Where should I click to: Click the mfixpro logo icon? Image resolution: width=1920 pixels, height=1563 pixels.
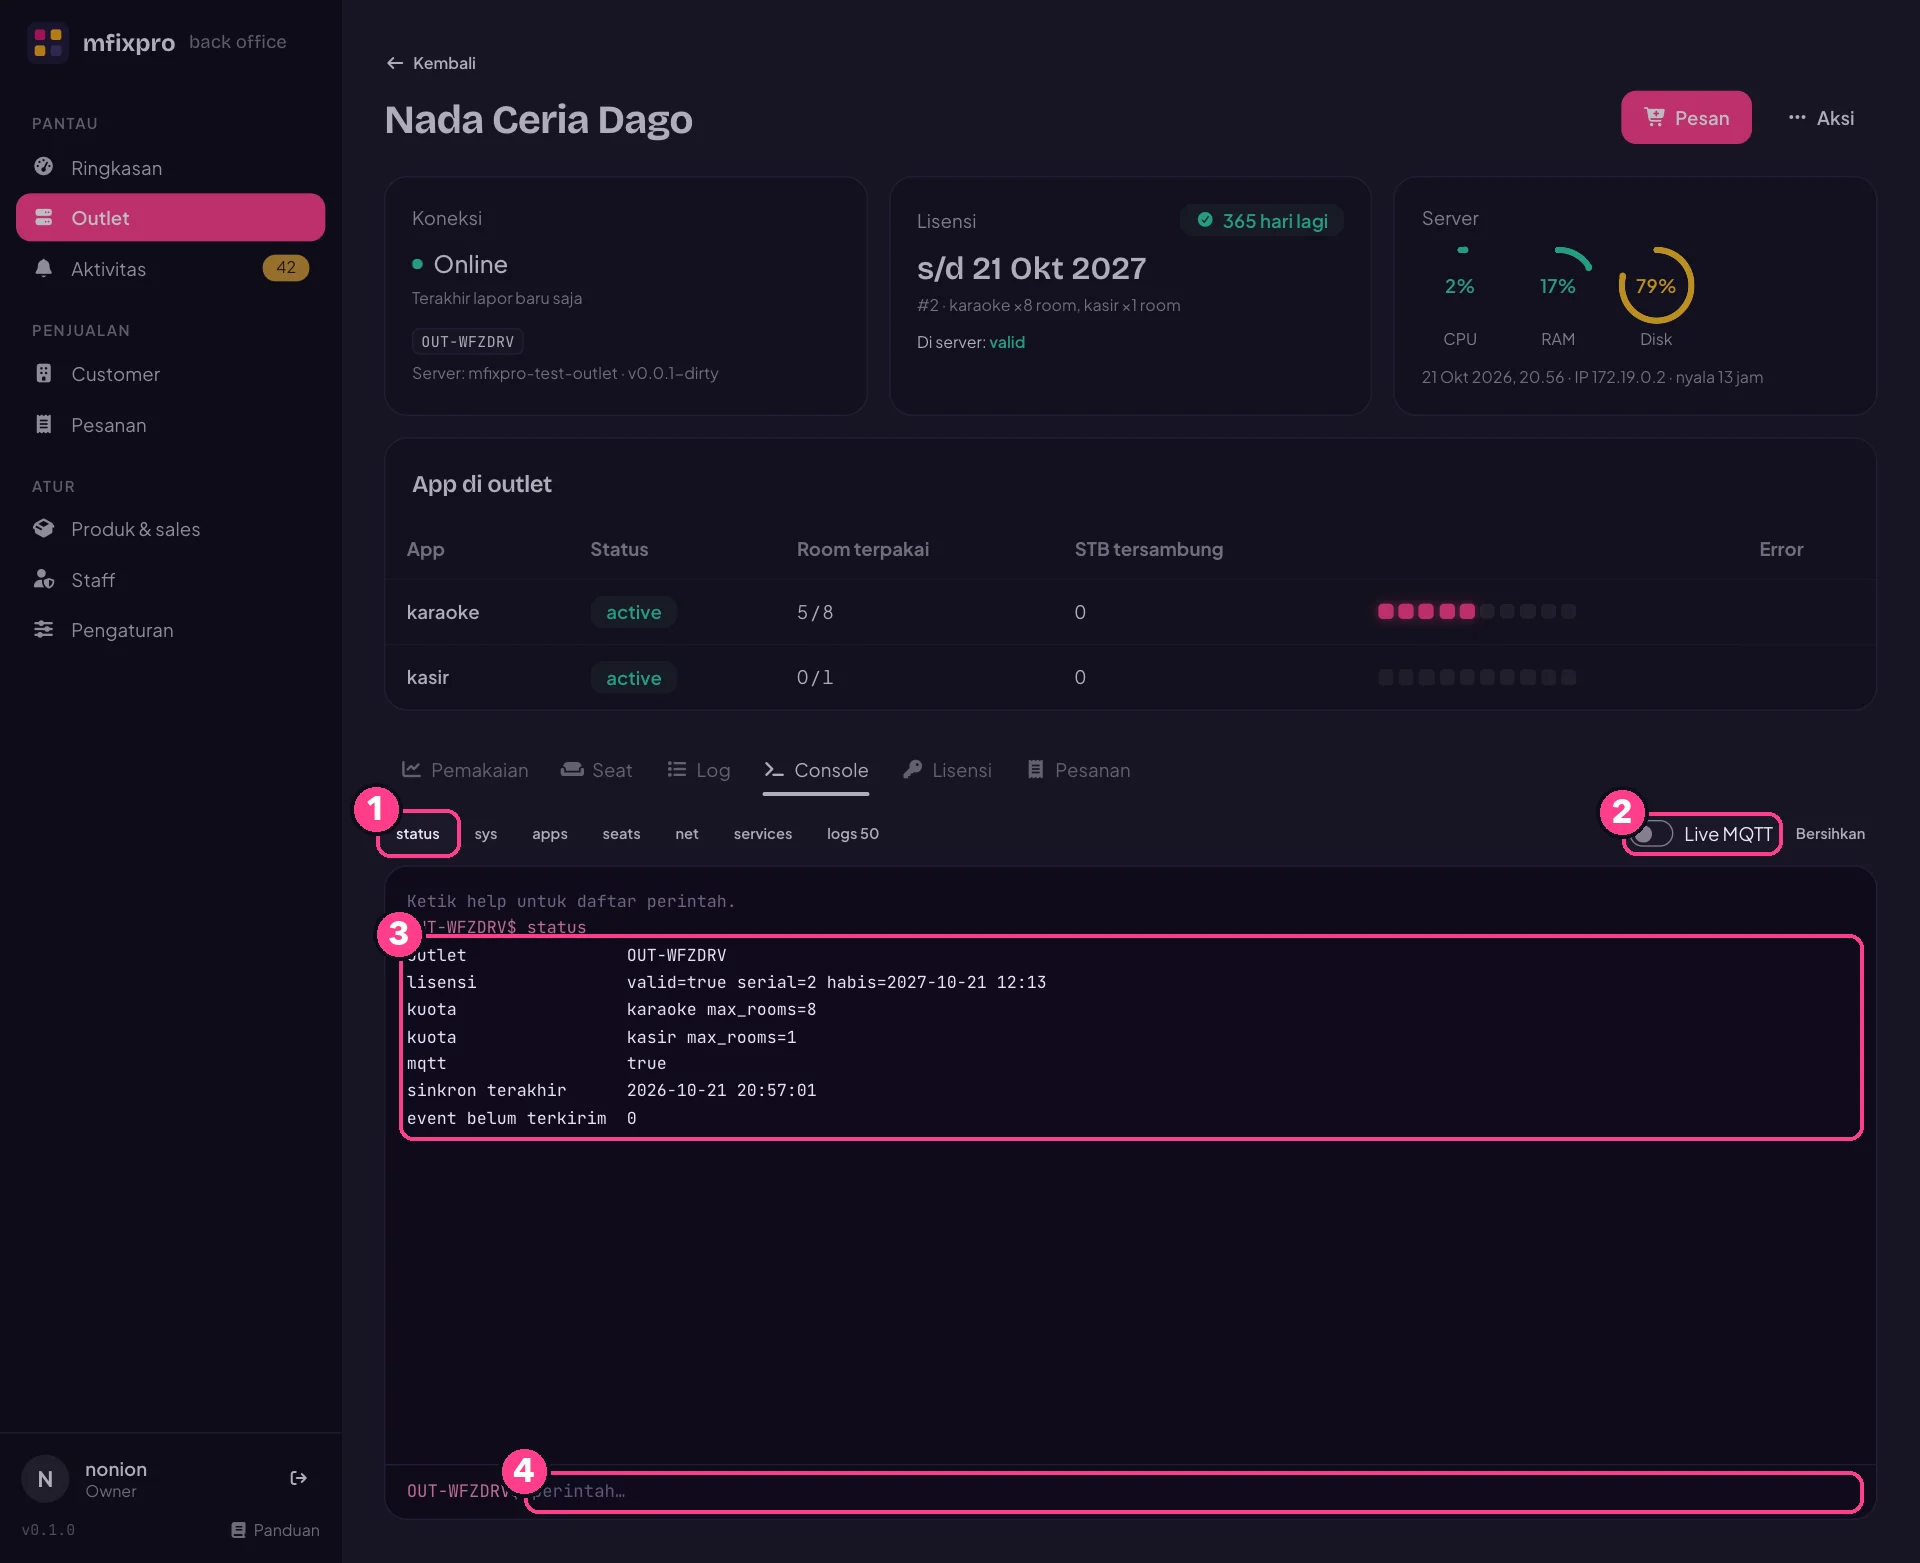tap(47, 42)
